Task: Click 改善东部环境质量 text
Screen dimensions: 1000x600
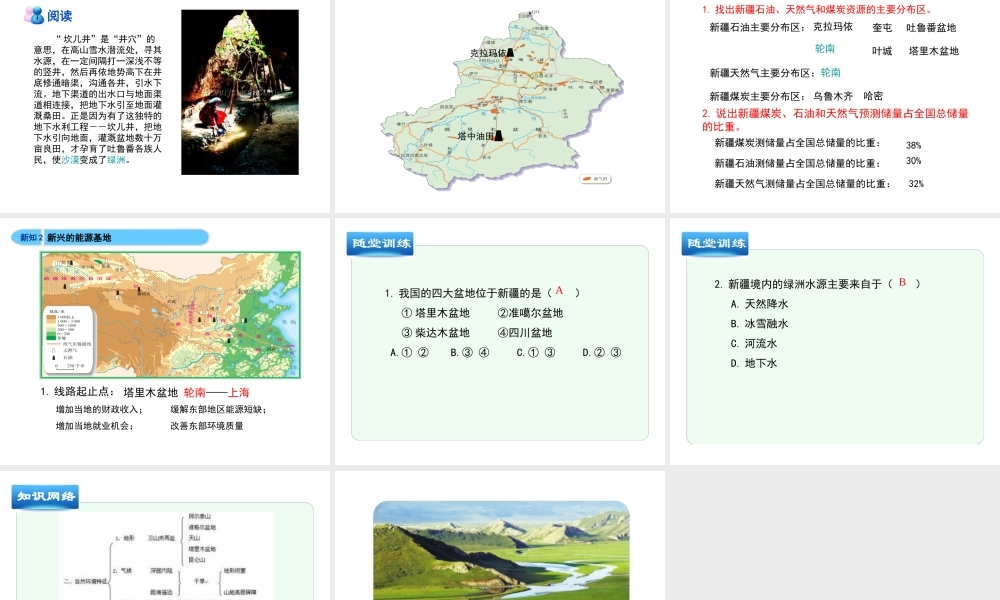Action: 207,426
